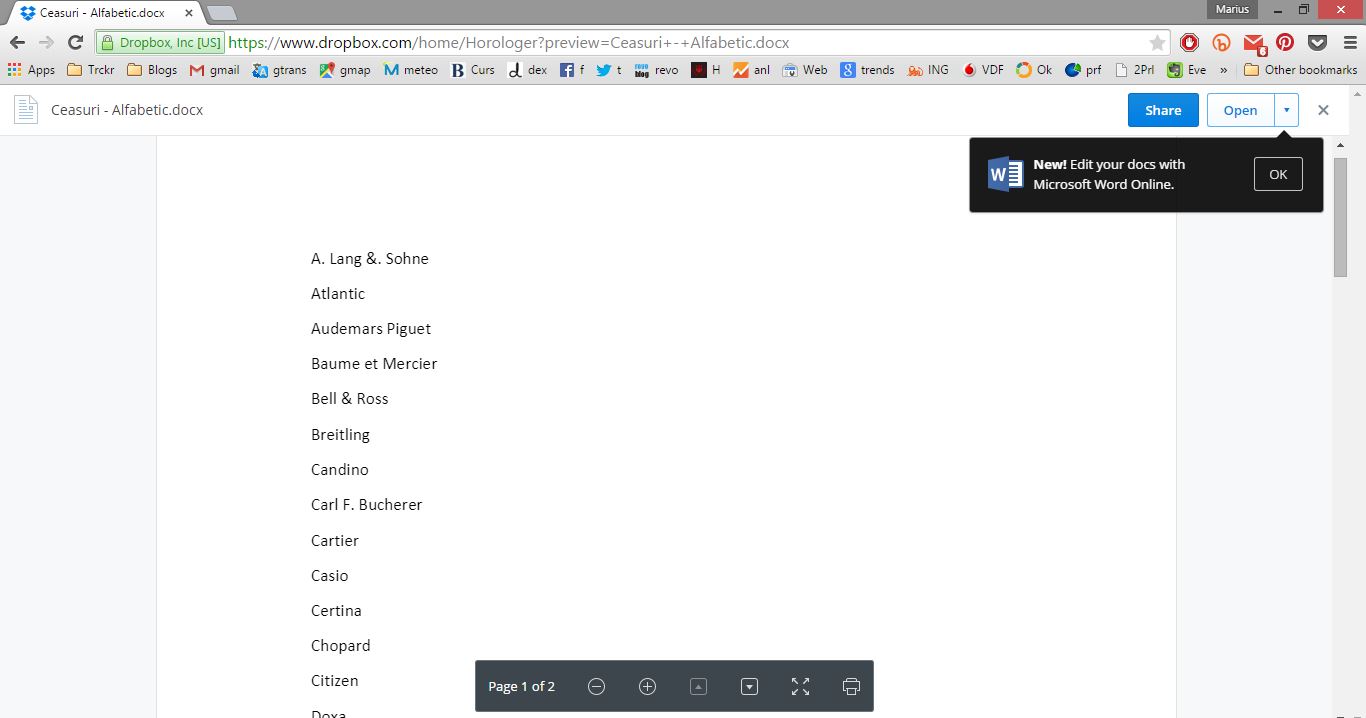Click the Pinterest extension icon
1366x718 pixels.
click(1285, 43)
